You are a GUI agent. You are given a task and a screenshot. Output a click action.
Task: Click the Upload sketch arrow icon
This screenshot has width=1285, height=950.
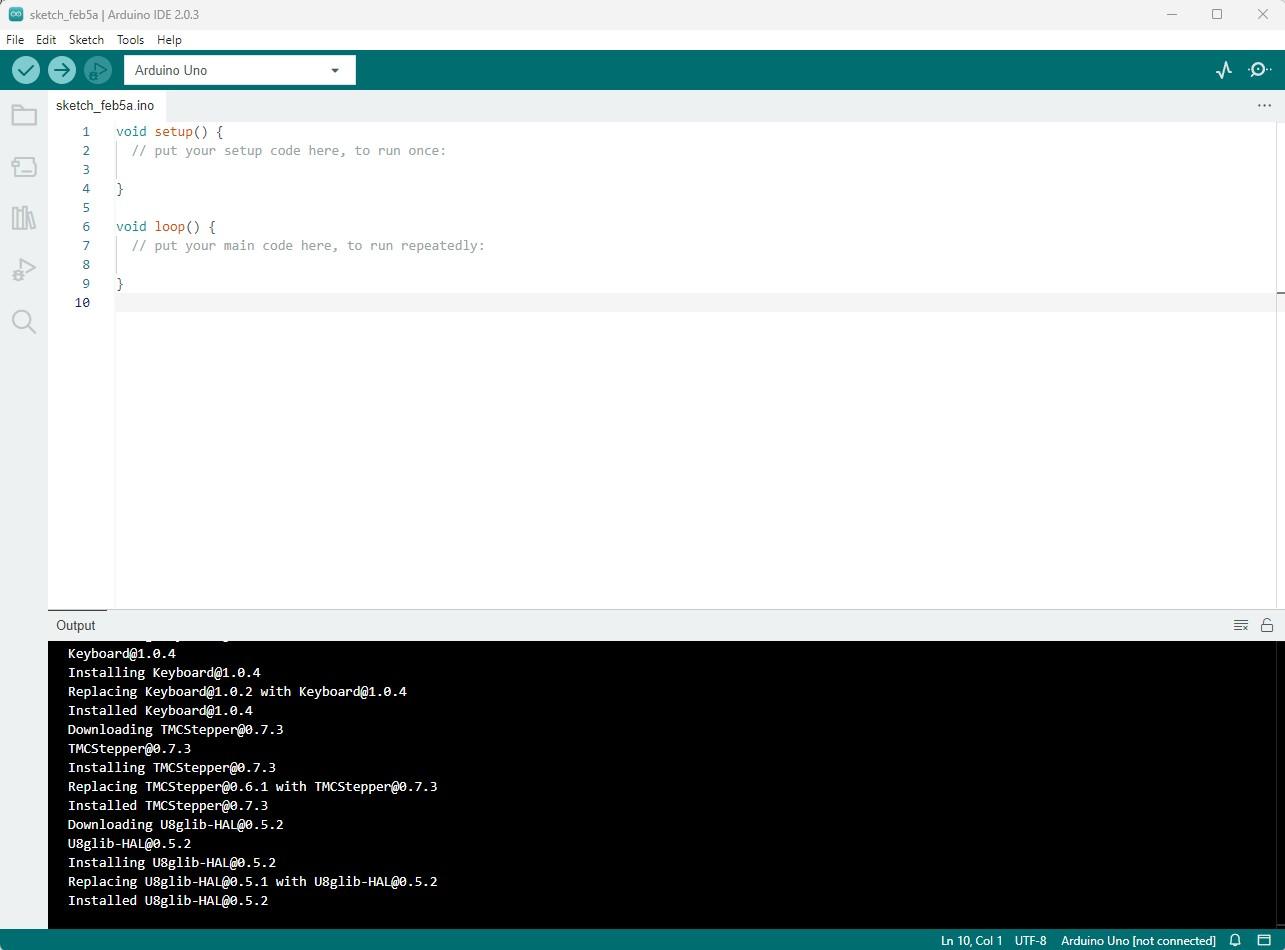coord(62,70)
